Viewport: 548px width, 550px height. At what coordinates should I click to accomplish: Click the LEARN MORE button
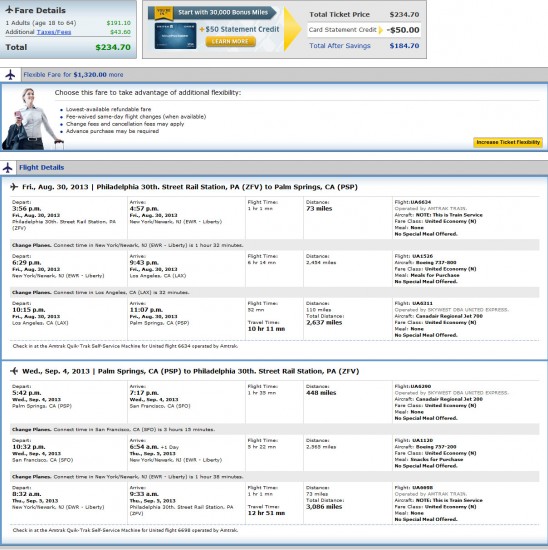[x=230, y=41]
